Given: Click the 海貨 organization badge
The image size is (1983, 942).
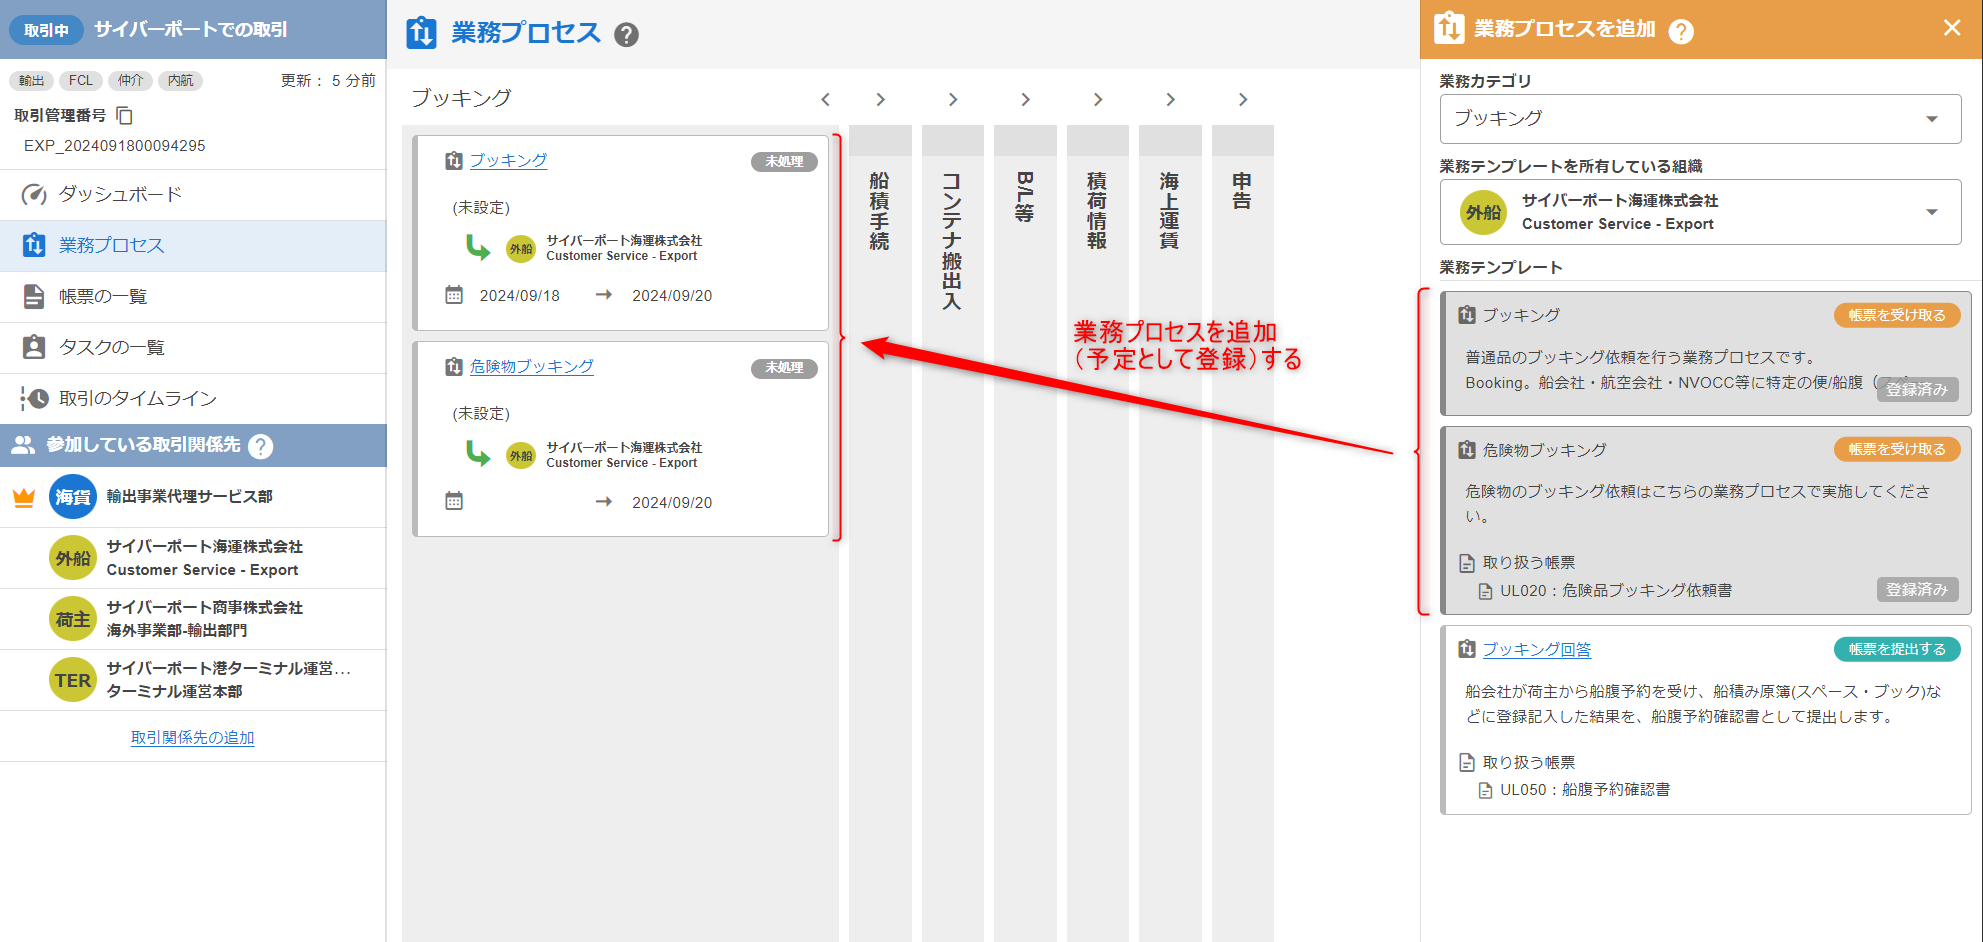Looking at the screenshot, I should click(x=72, y=497).
